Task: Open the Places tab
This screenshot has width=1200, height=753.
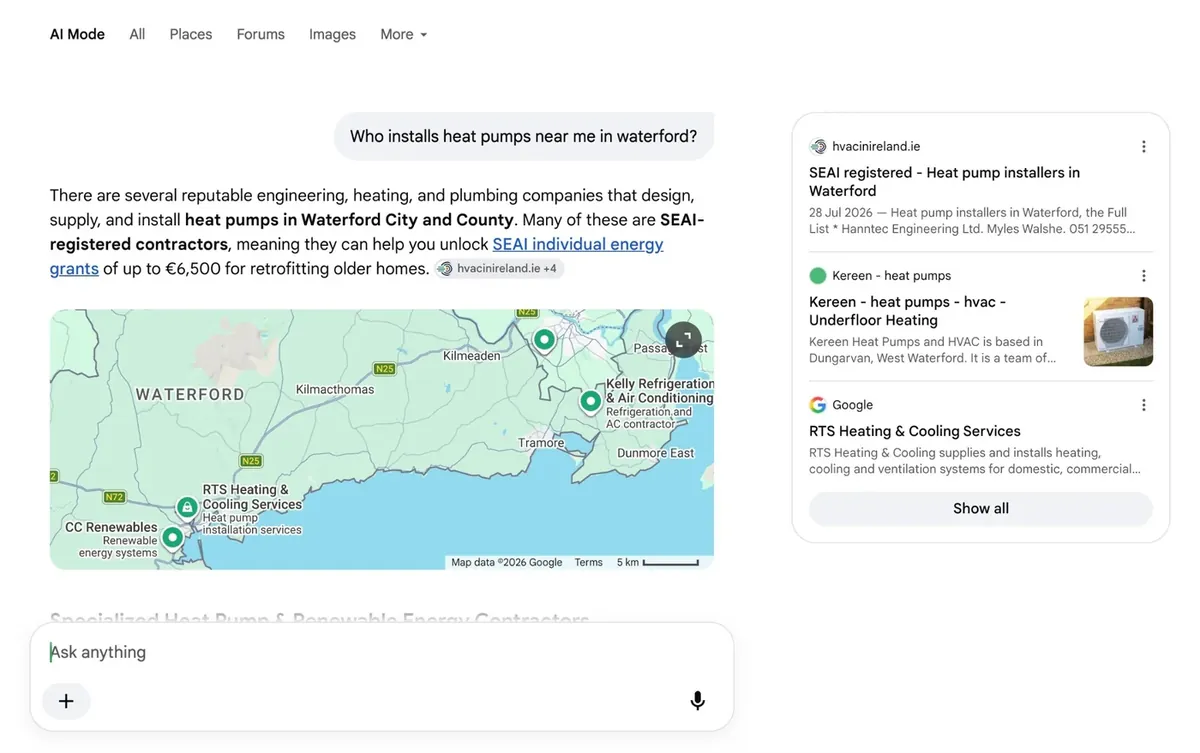Action: (191, 34)
